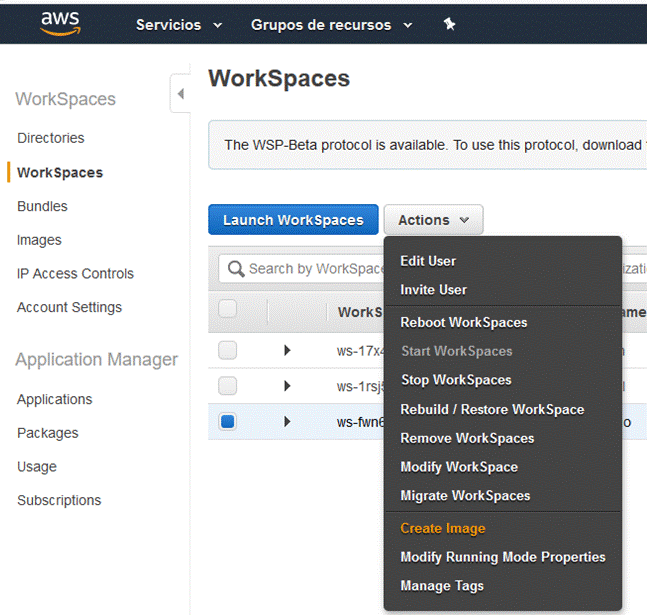Screen dimensions: 647x615
Task: Click the ws-fwn WorkSpace ID cell
Action: coord(360,422)
